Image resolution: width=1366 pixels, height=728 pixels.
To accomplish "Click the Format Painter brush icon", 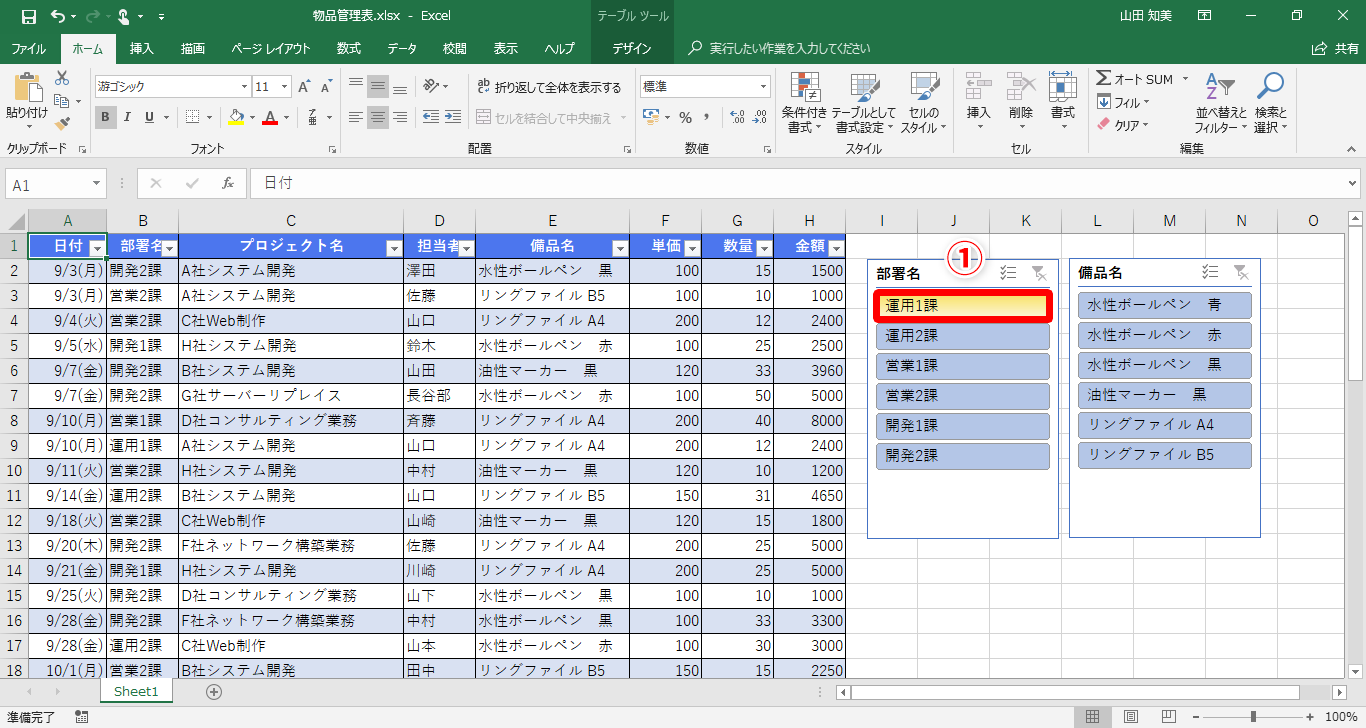I will [x=62, y=124].
